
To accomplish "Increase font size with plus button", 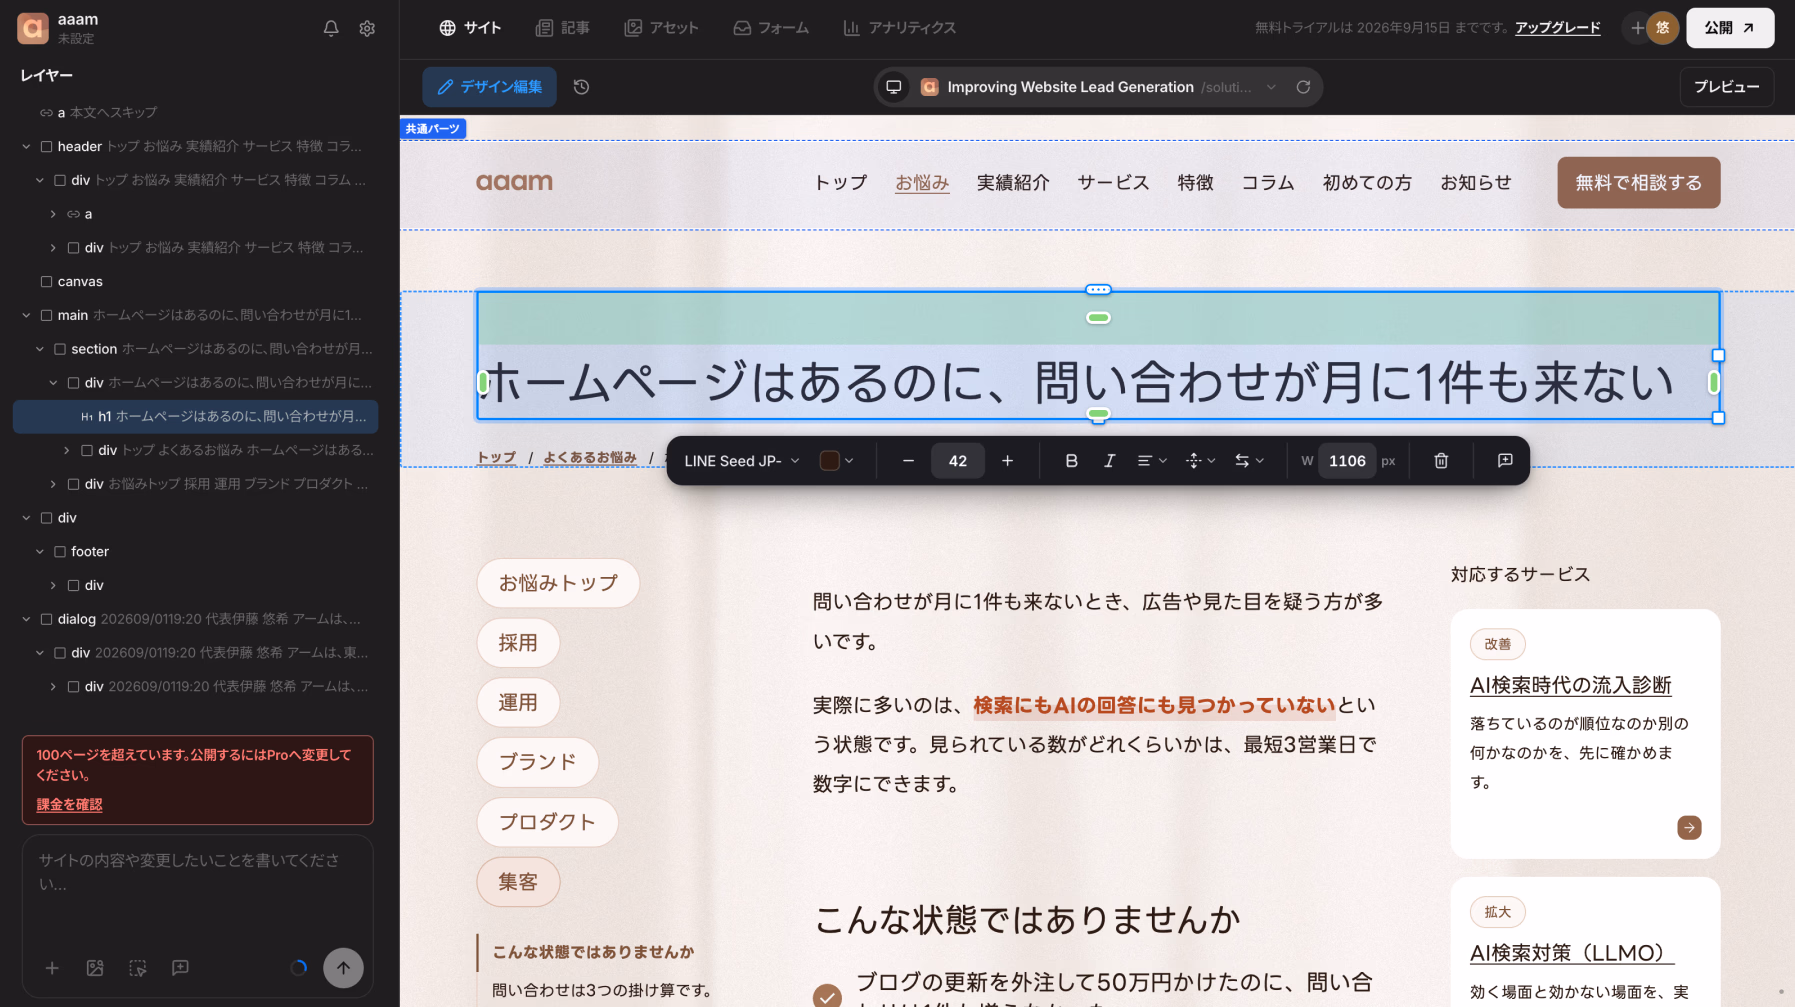I will point(1007,461).
